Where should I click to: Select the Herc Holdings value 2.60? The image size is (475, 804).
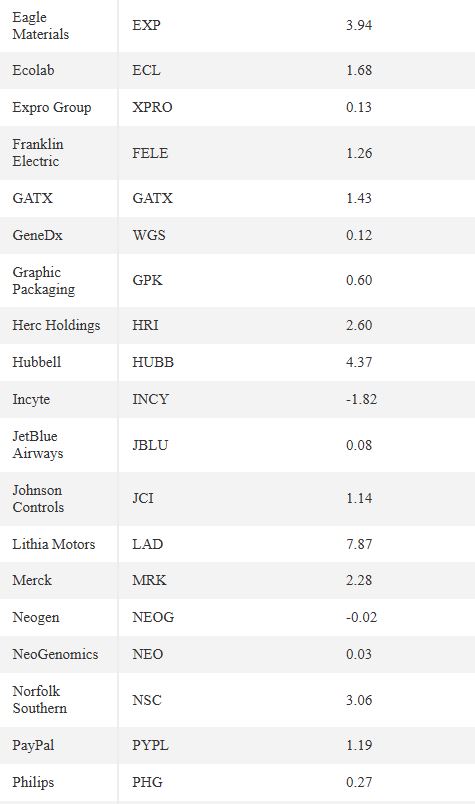[359, 326]
